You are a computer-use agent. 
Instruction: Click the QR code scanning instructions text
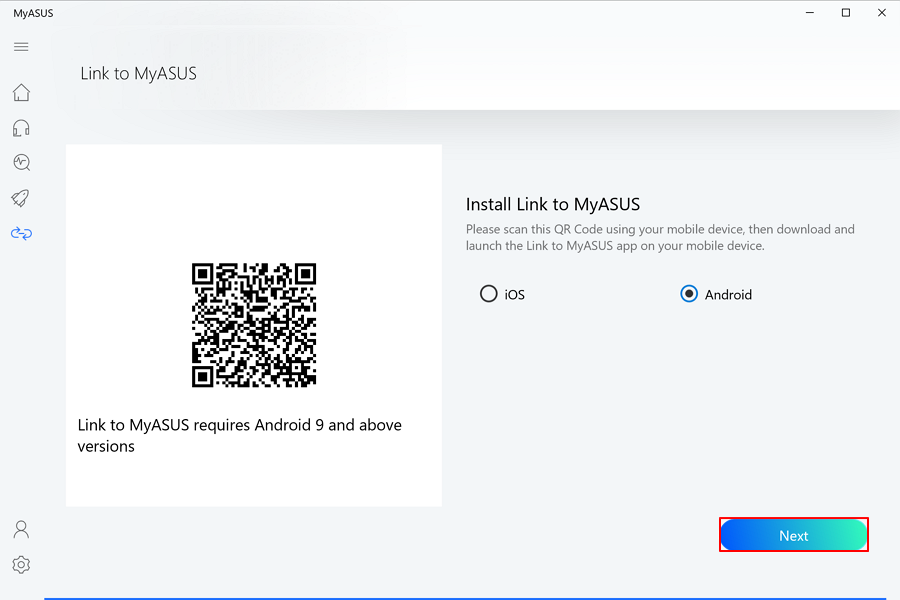660,237
